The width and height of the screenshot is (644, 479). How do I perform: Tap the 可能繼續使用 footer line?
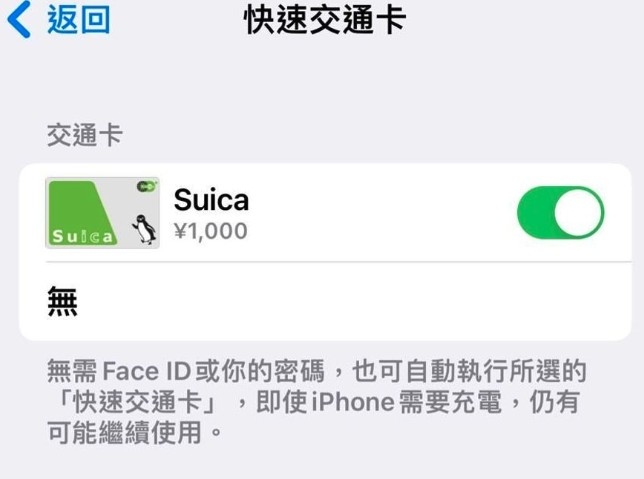coord(124,433)
